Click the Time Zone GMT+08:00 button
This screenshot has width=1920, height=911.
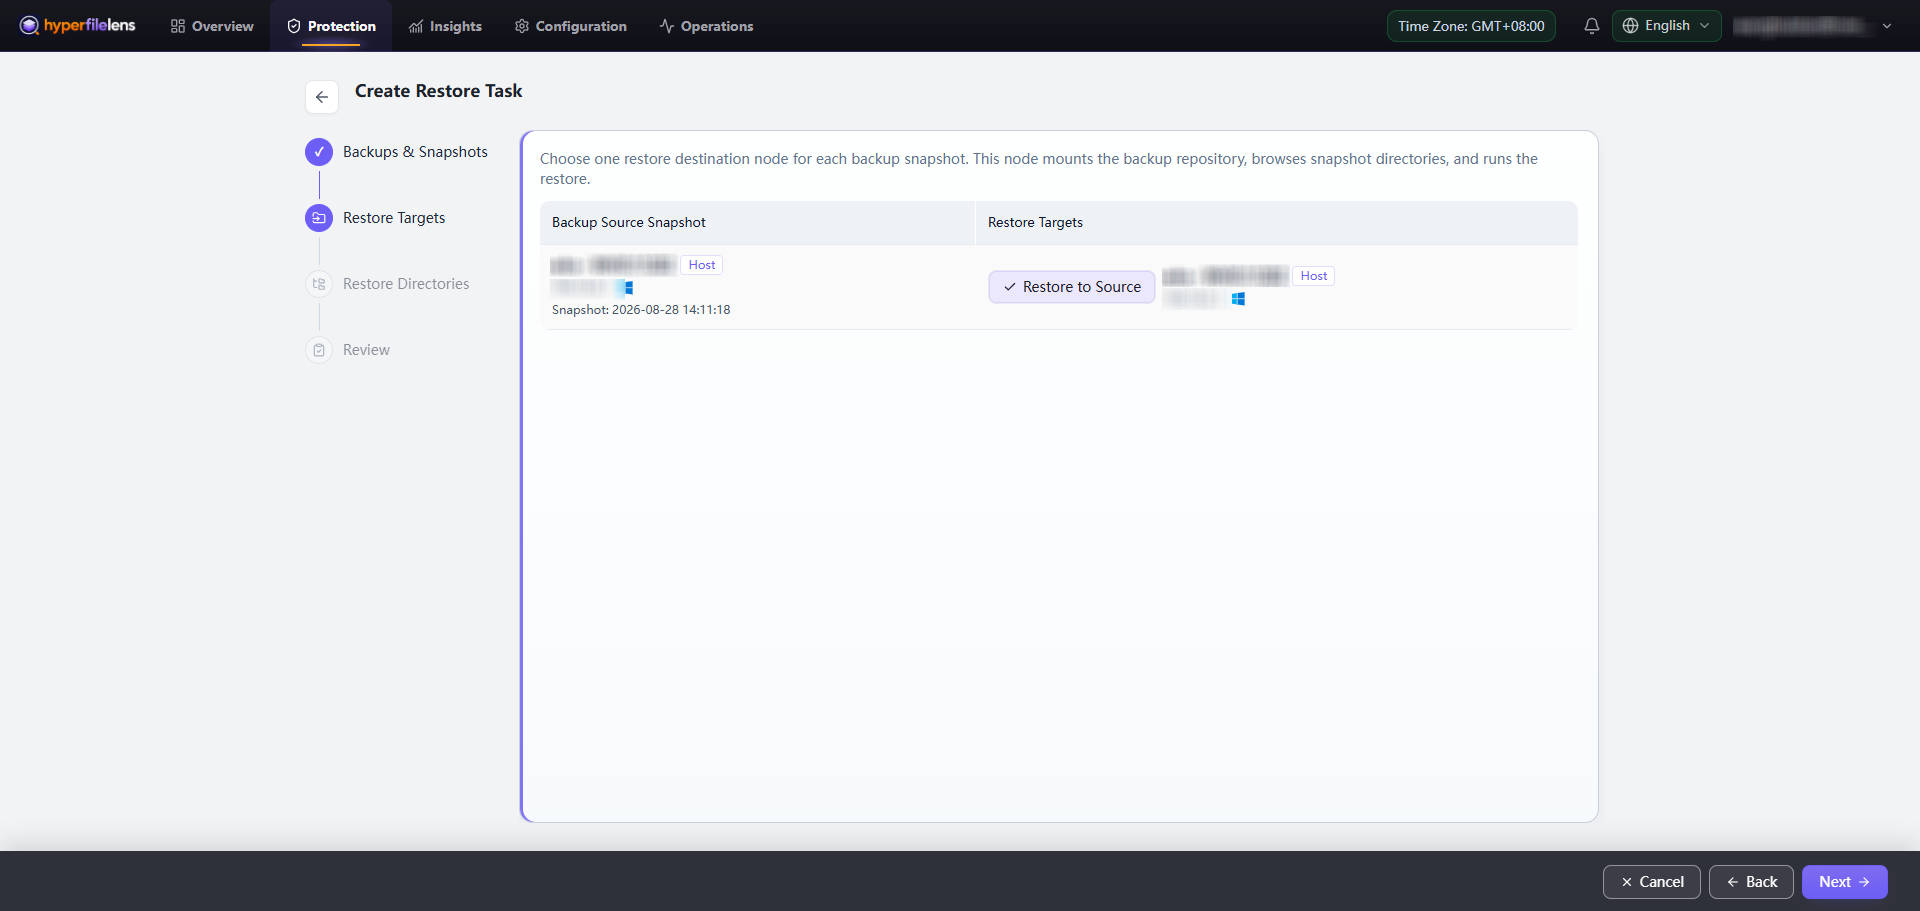coord(1471,26)
